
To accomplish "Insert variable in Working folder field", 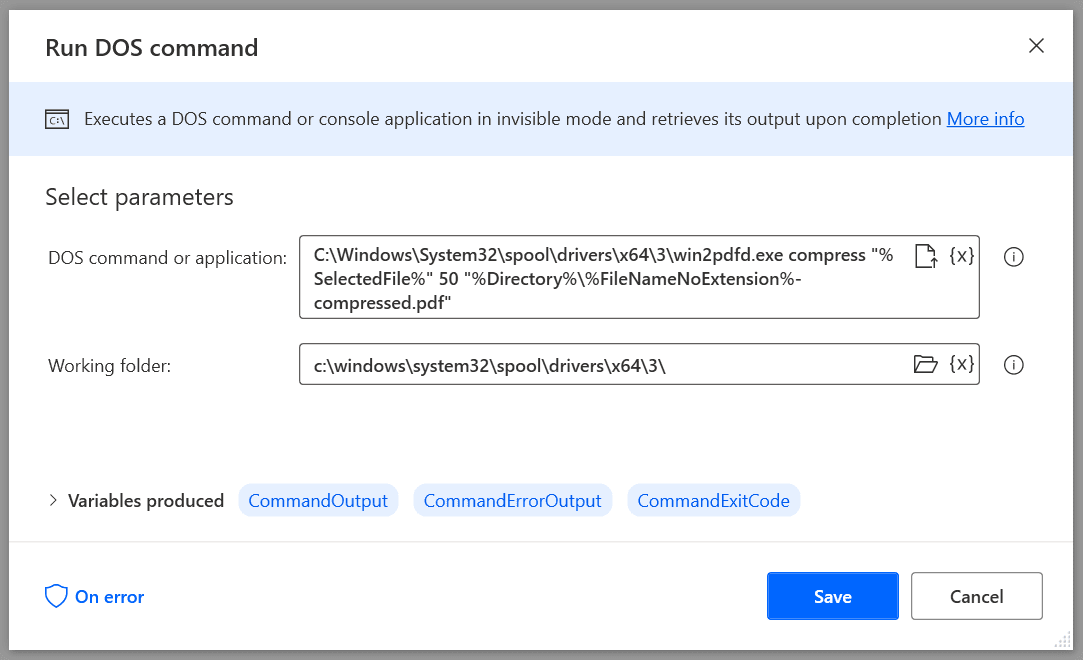I will [x=961, y=364].
